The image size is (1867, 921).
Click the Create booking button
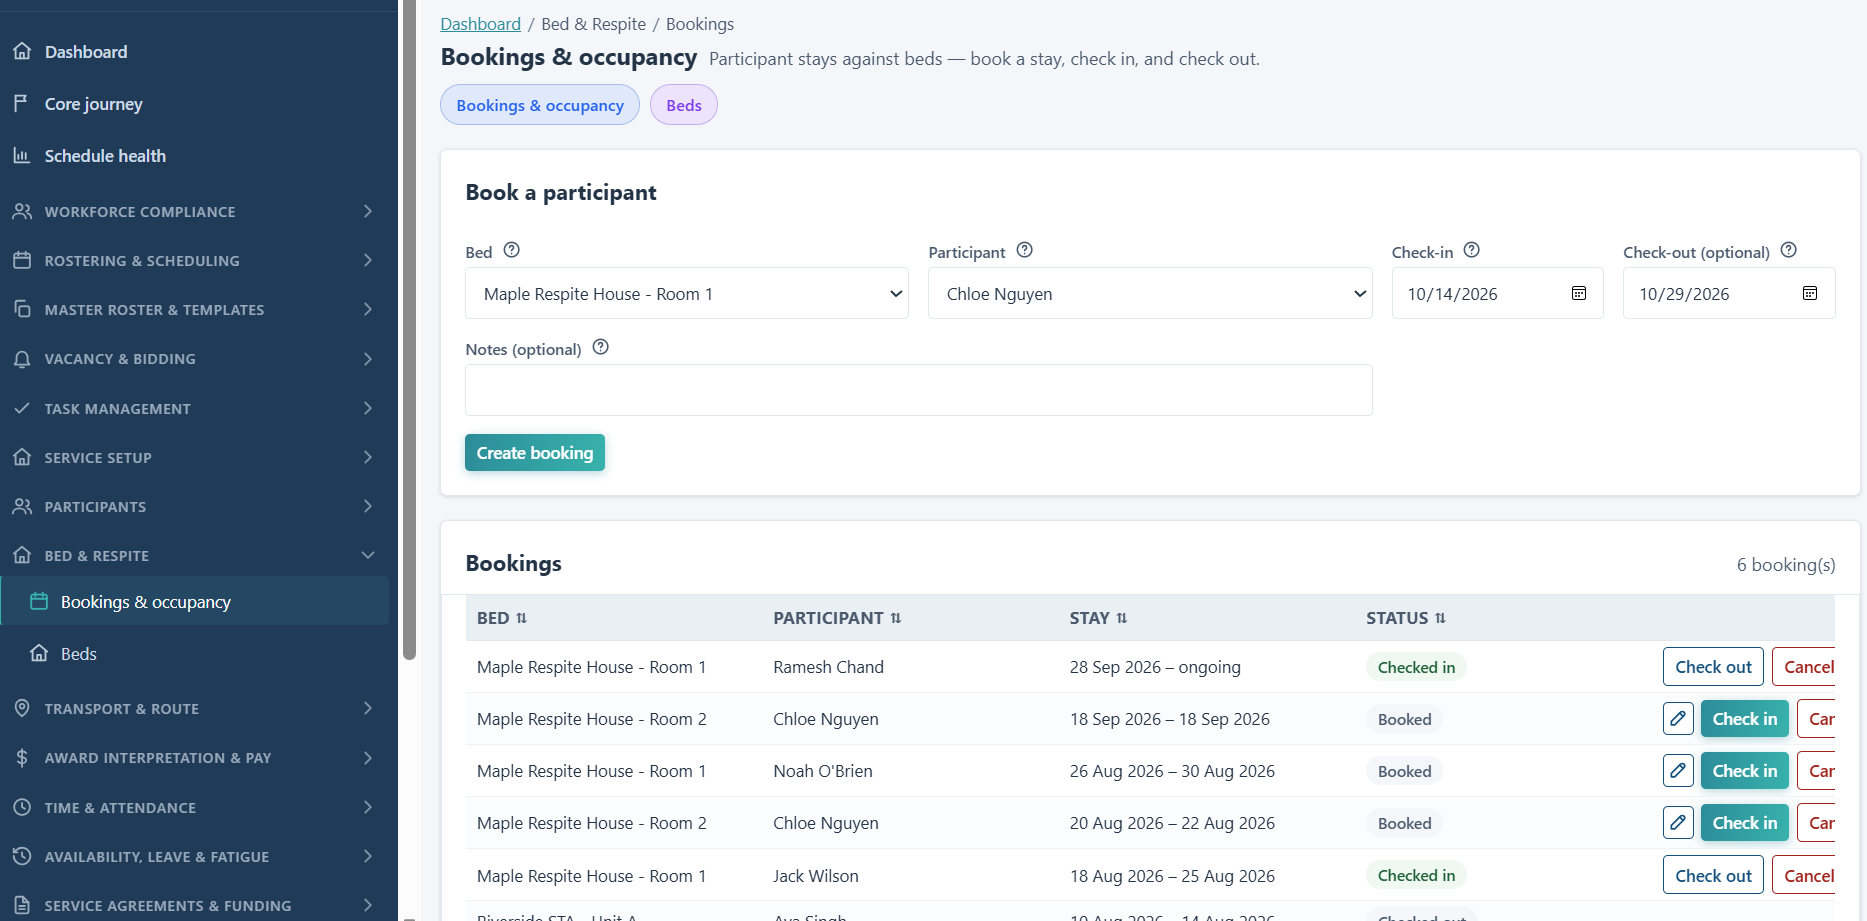pyautogui.click(x=535, y=452)
